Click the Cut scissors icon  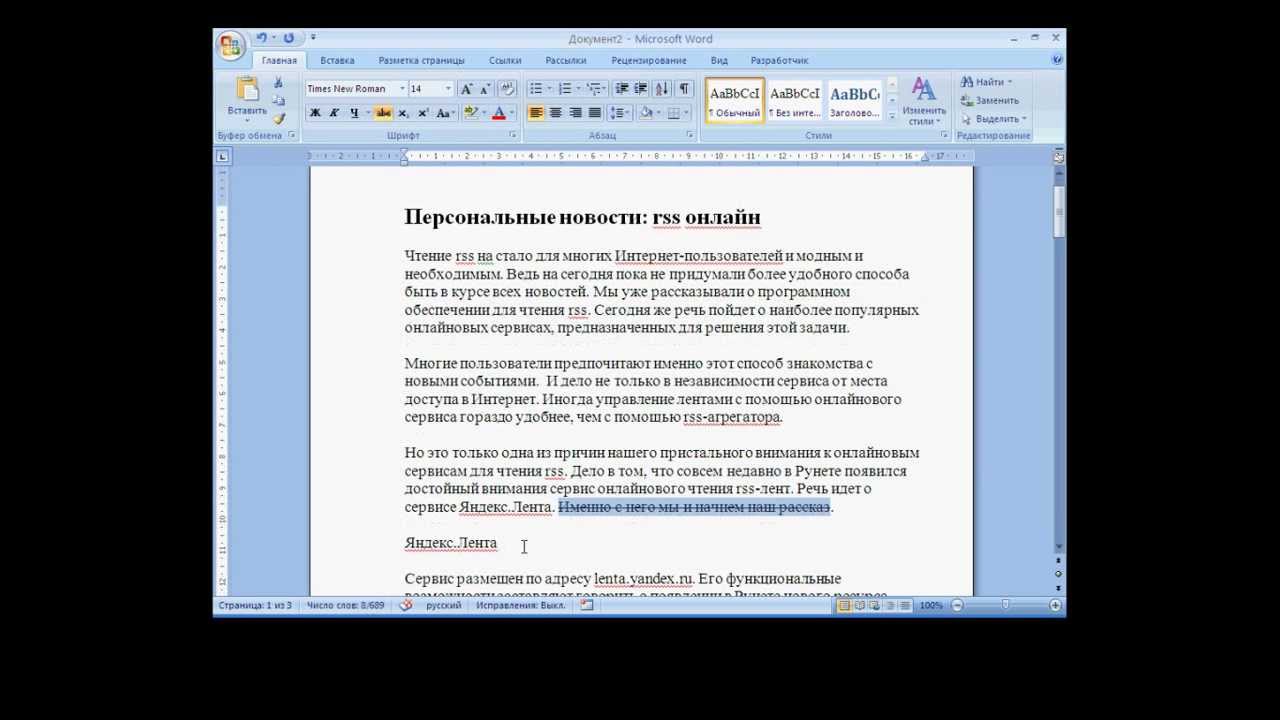click(x=279, y=82)
